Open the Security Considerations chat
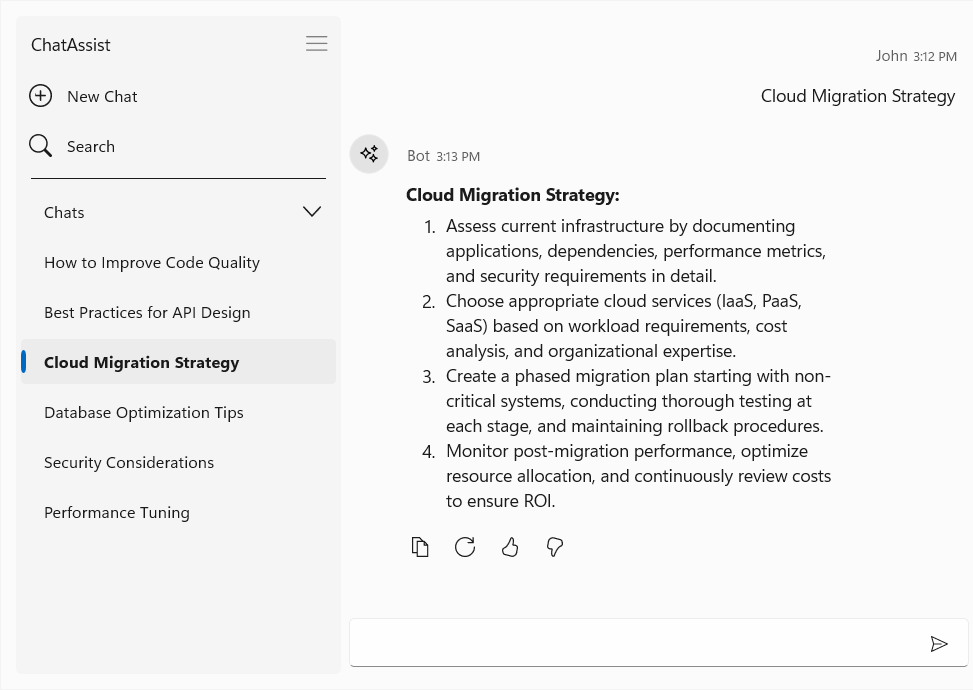973x690 pixels. (x=178, y=462)
